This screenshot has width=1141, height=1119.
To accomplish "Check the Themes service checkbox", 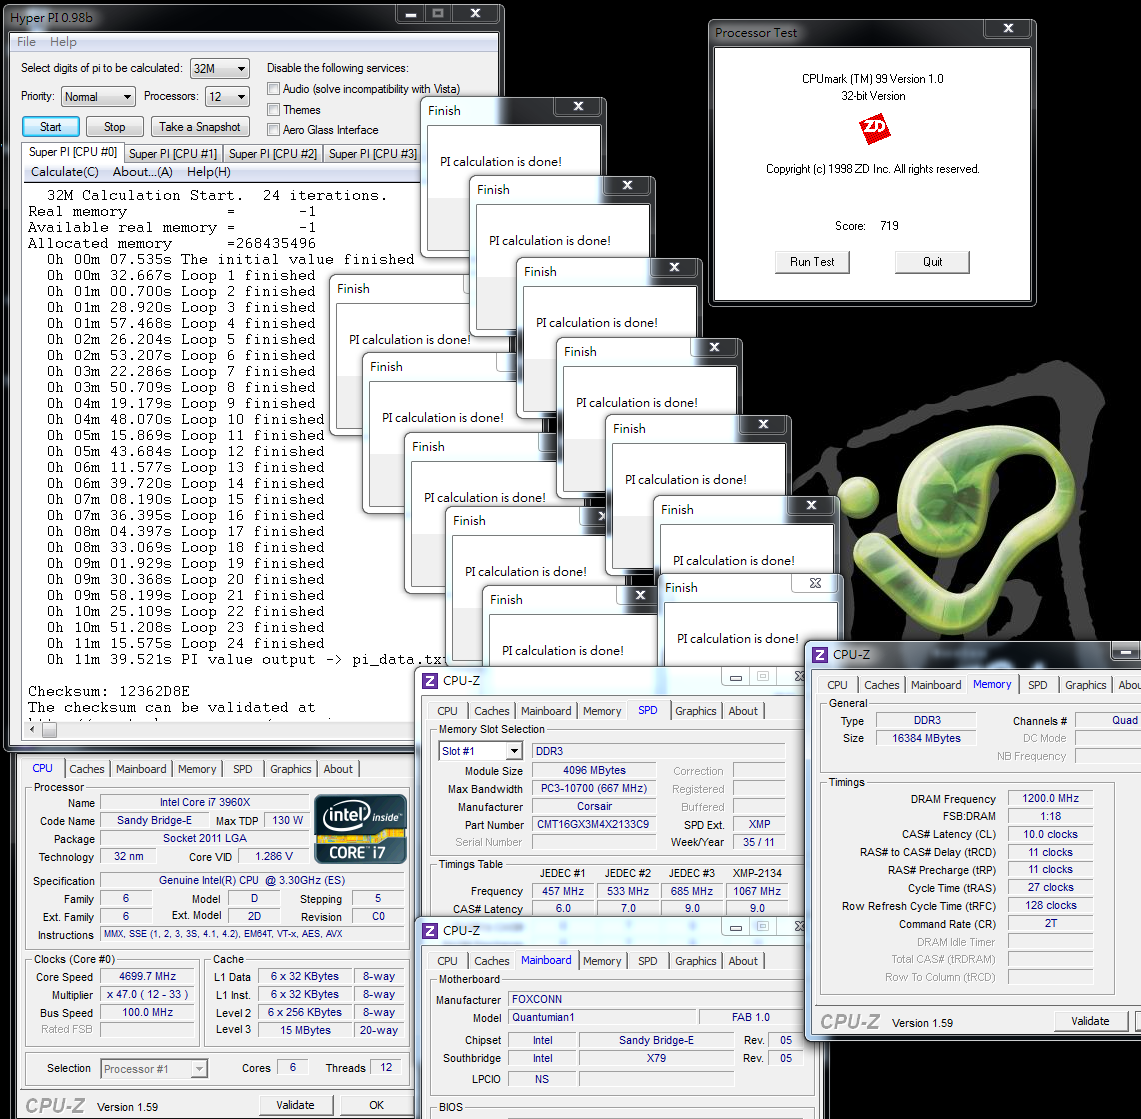I will coord(274,109).
